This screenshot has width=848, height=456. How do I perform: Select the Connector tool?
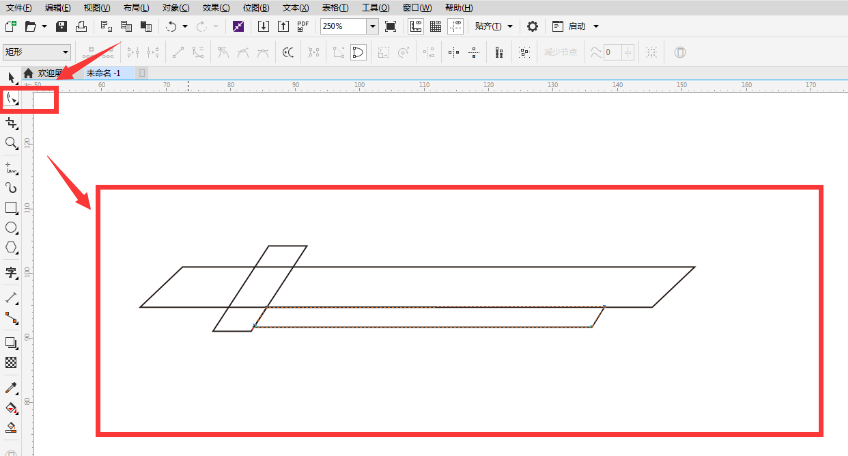click(x=11, y=318)
